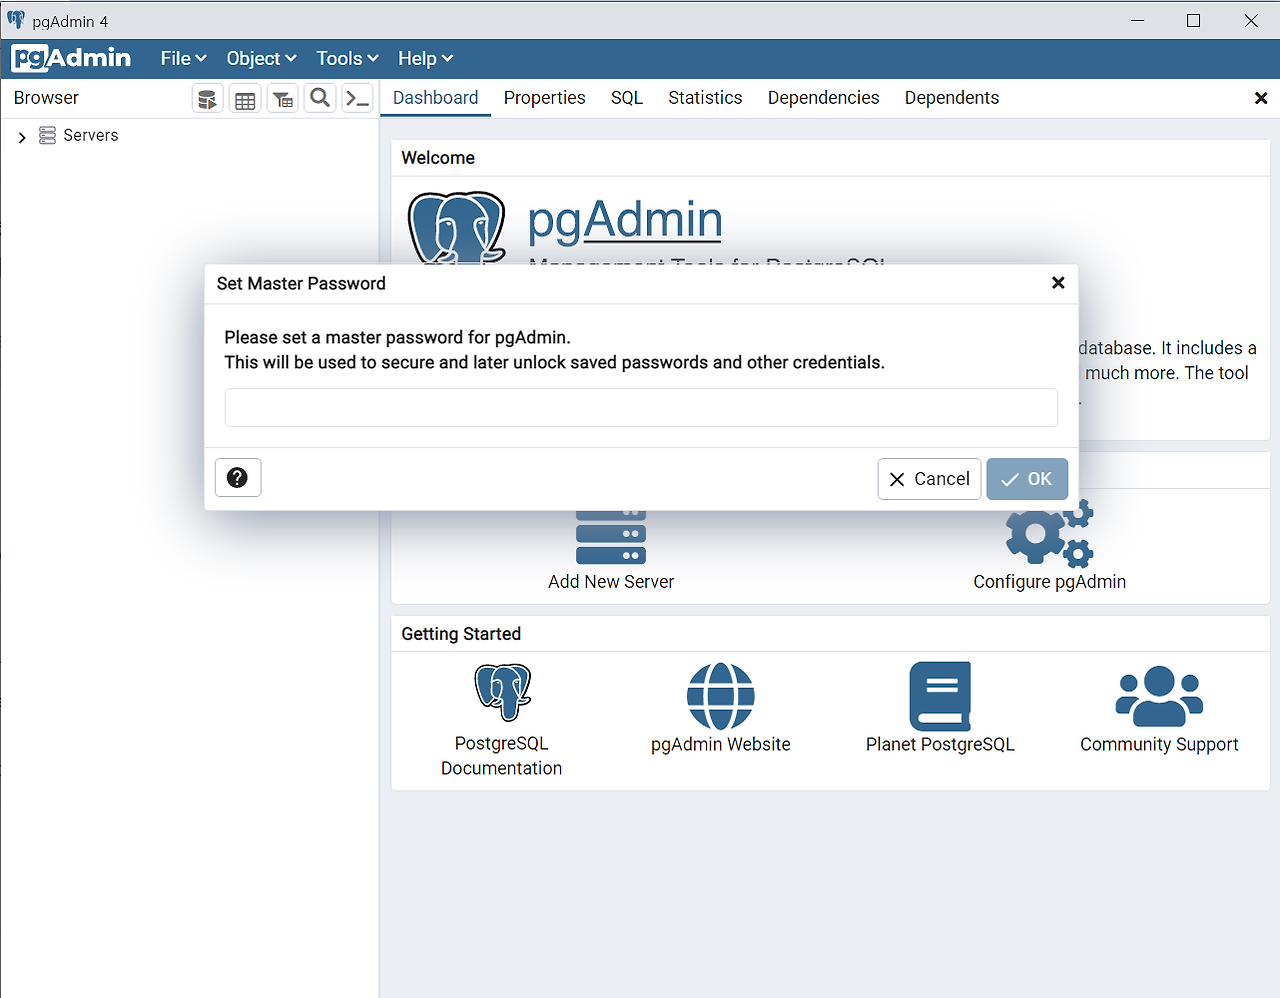This screenshot has width=1280, height=998.
Task: Switch to the Dashboard tab
Action: coord(436,98)
